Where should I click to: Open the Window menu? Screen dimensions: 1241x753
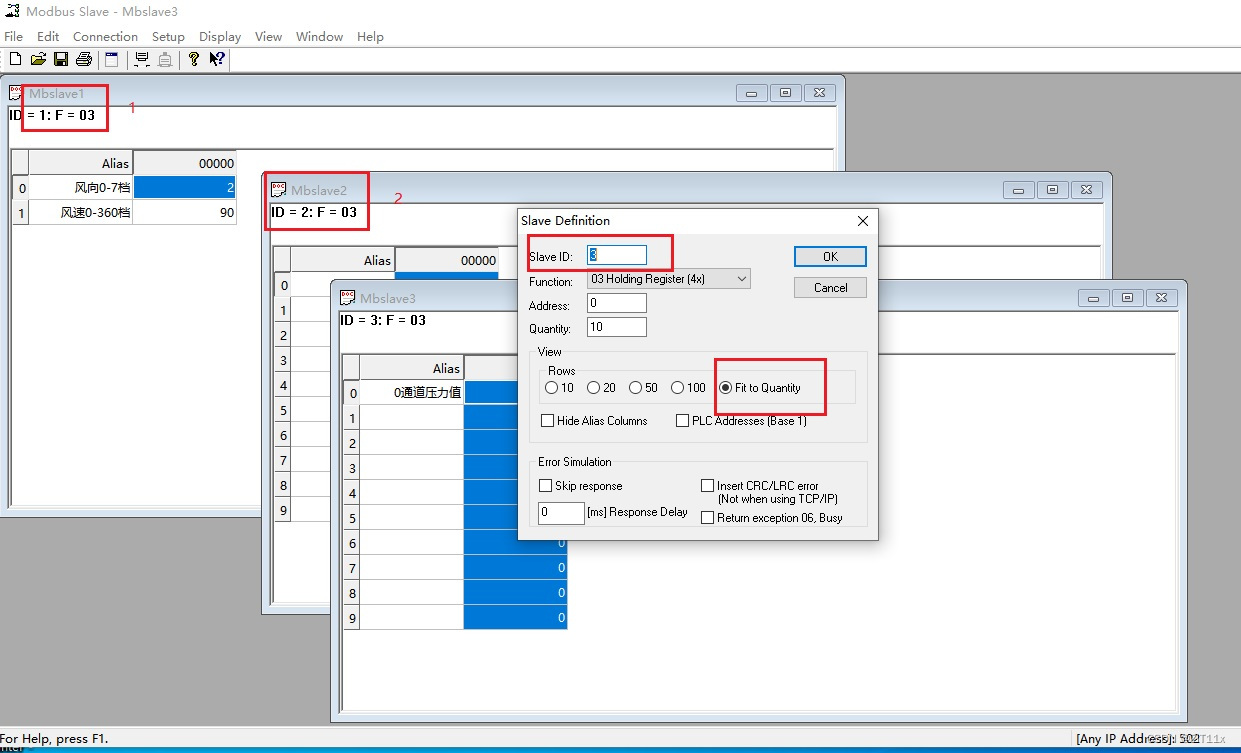point(319,36)
